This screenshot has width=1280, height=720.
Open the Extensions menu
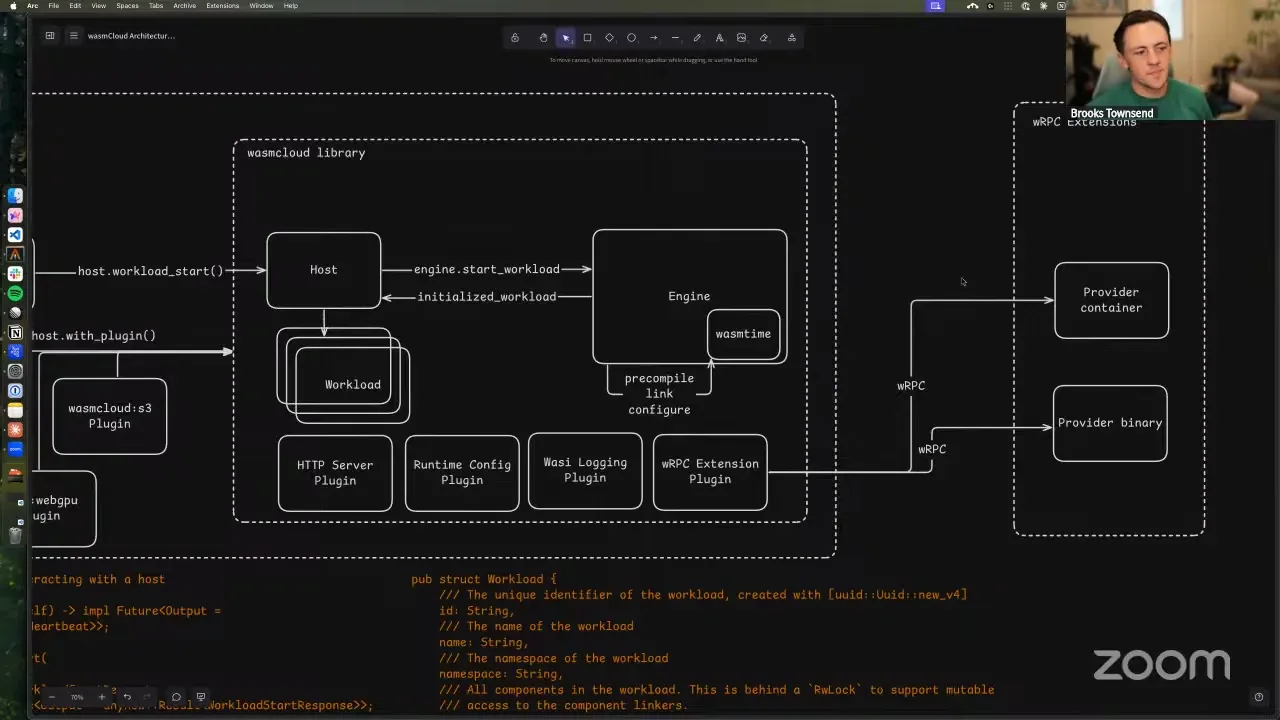tap(222, 6)
